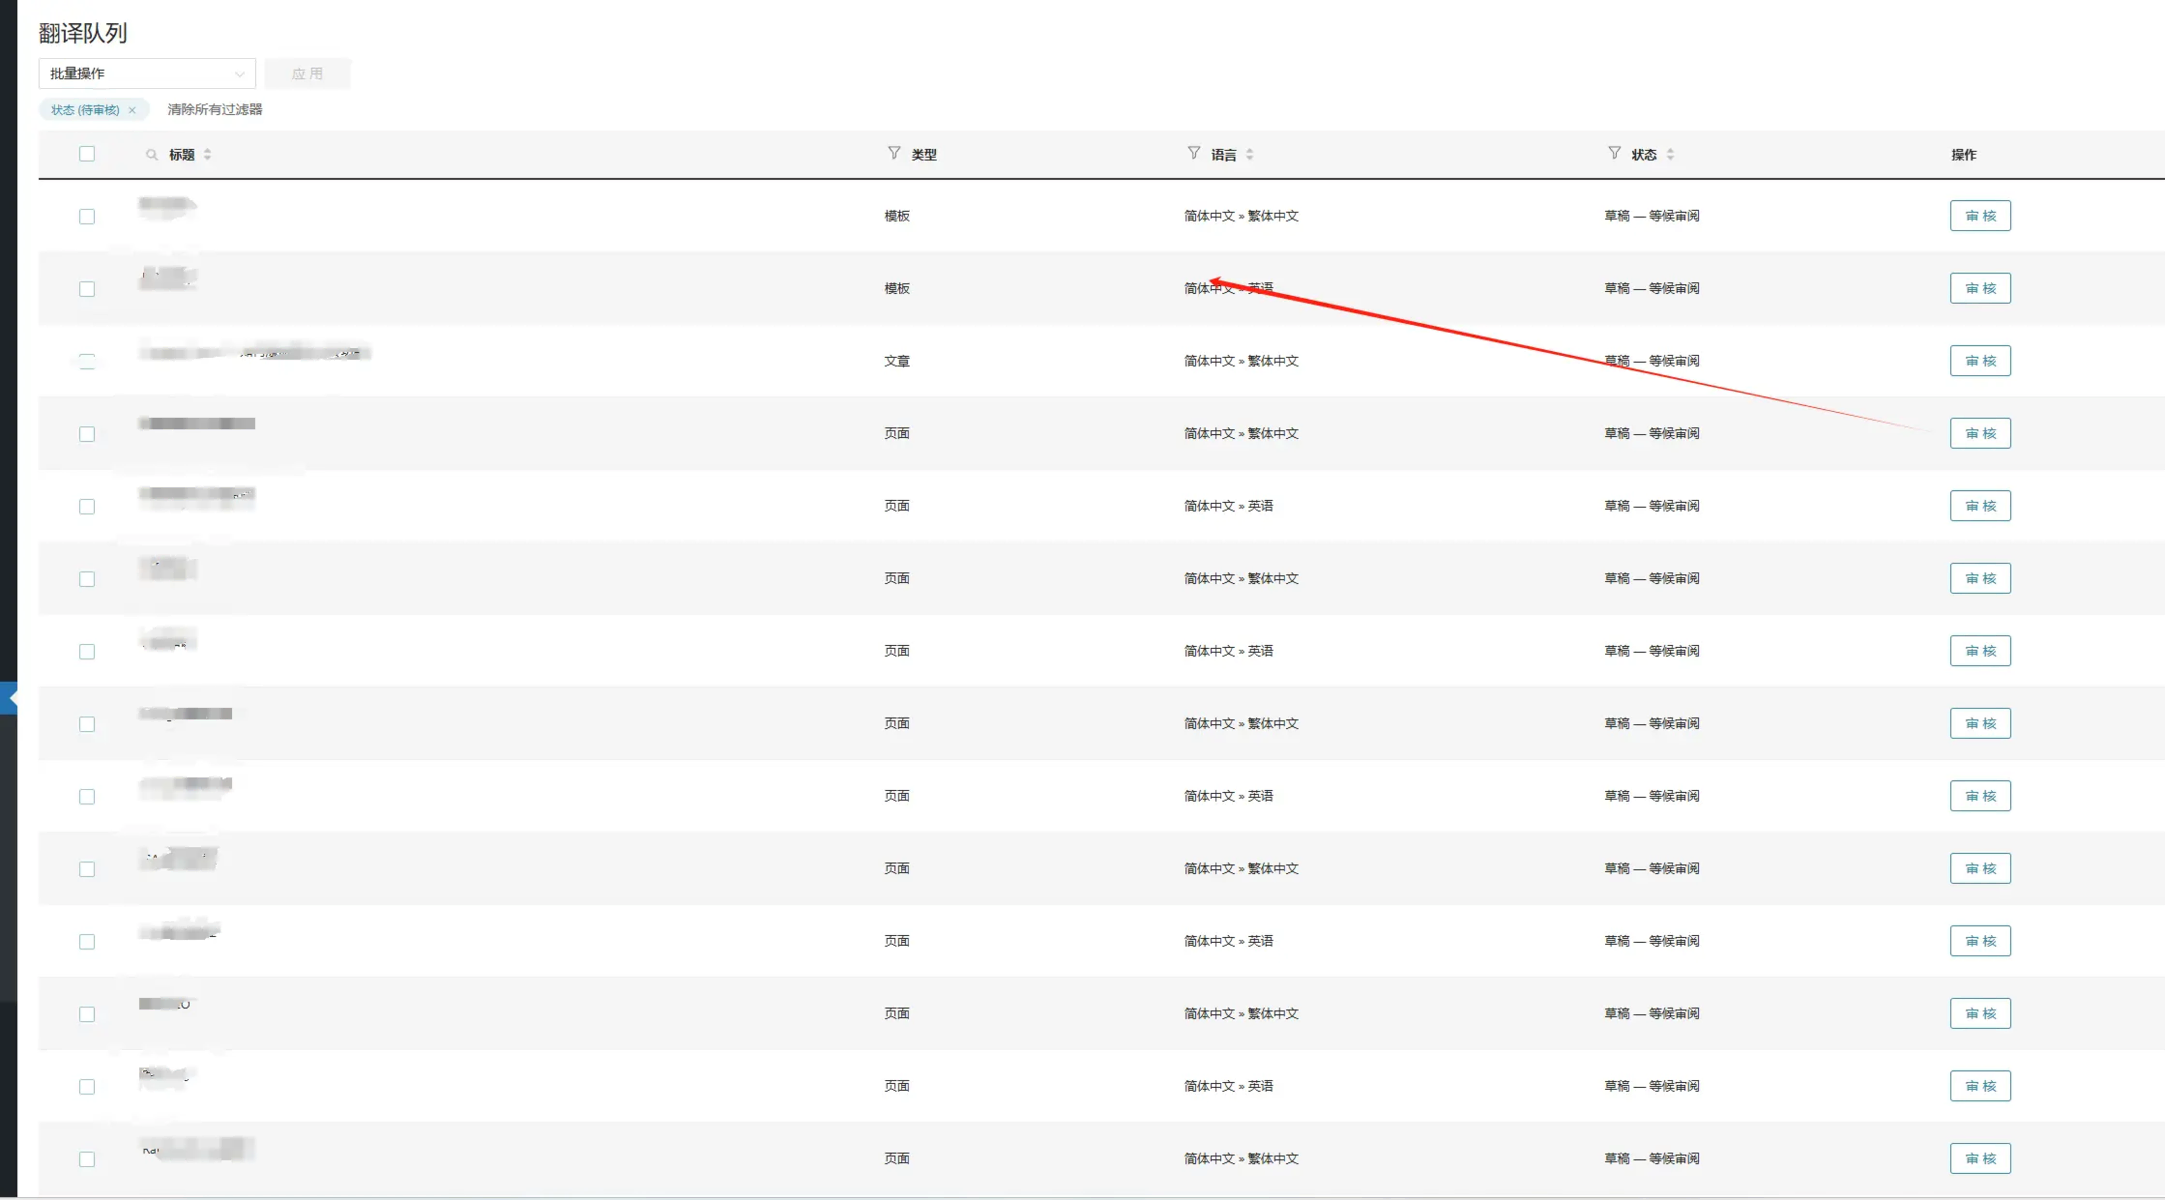Click the 翻译队列 page heading
This screenshot has width=2165, height=1200.
(83, 33)
